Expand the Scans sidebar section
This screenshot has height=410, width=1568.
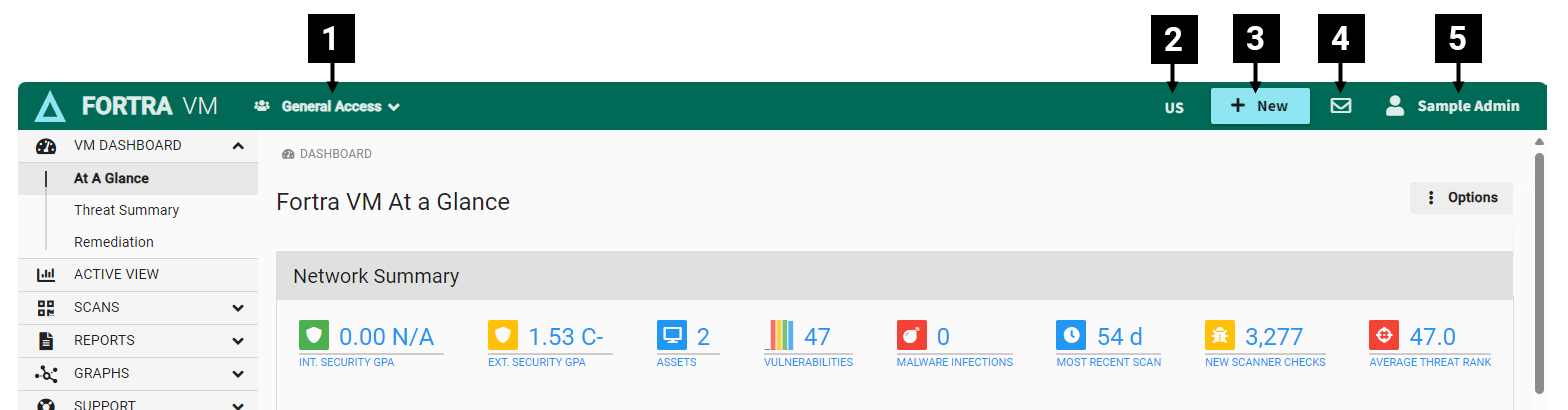pos(238,308)
